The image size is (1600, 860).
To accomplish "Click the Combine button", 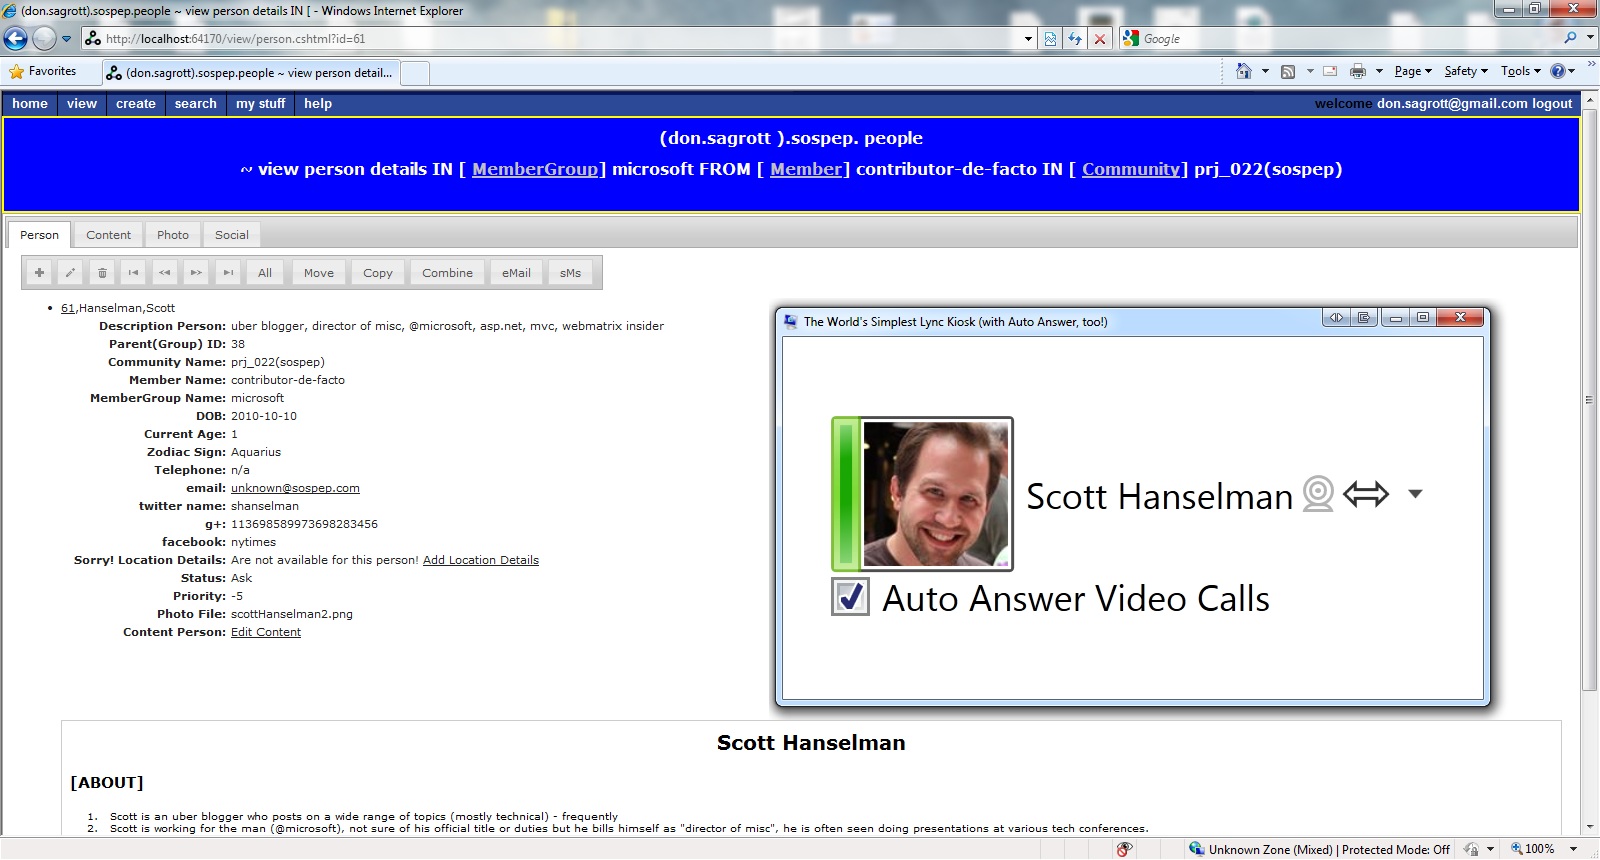I will click(448, 273).
